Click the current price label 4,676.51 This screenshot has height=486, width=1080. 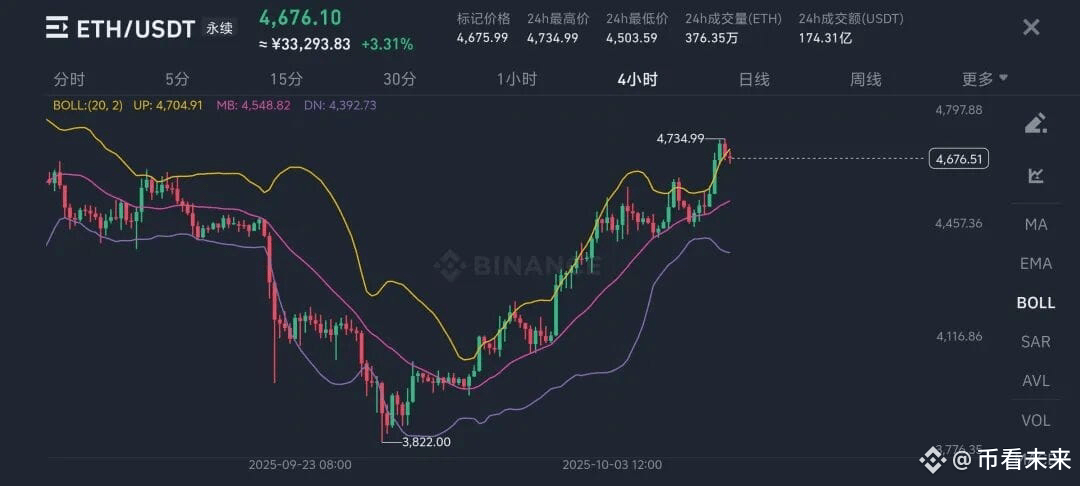coord(958,158)
